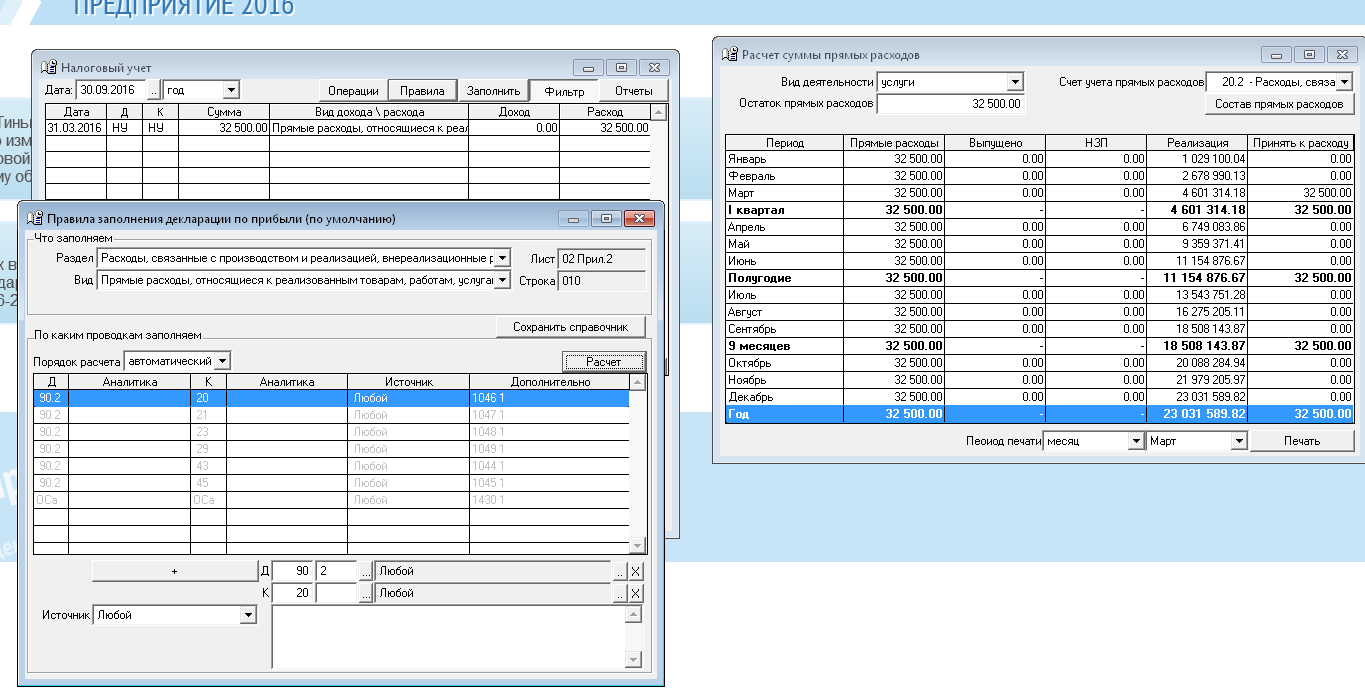Click Сохранить справочник
1365x692 pixels.
pos(571,327)
